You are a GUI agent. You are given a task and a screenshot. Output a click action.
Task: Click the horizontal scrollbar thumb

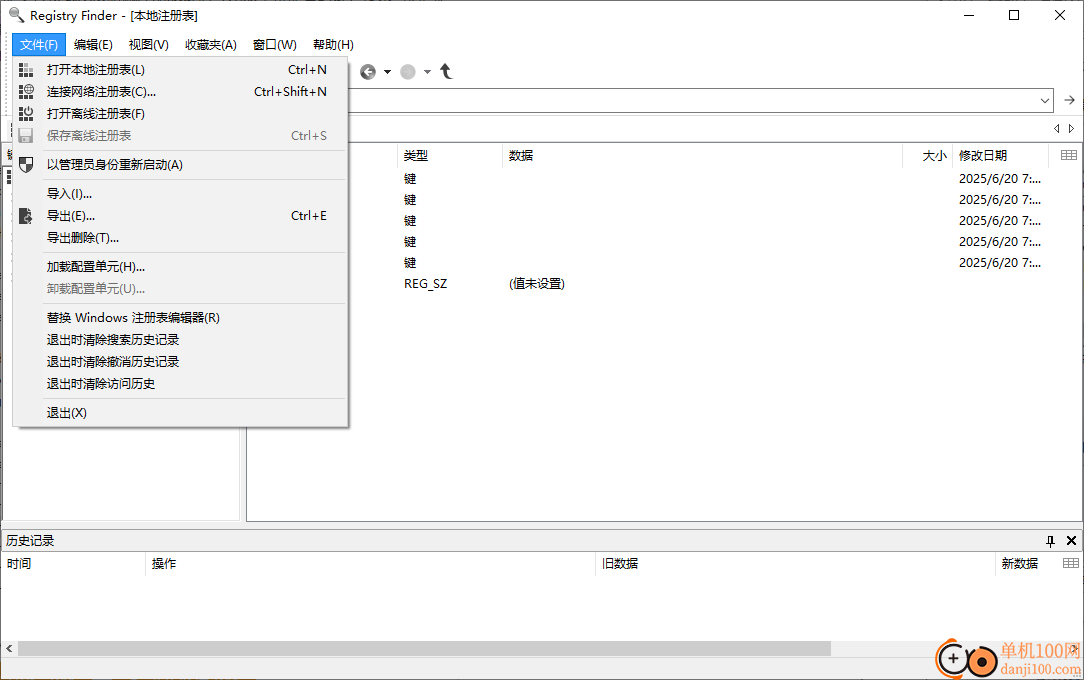[424, 649]
